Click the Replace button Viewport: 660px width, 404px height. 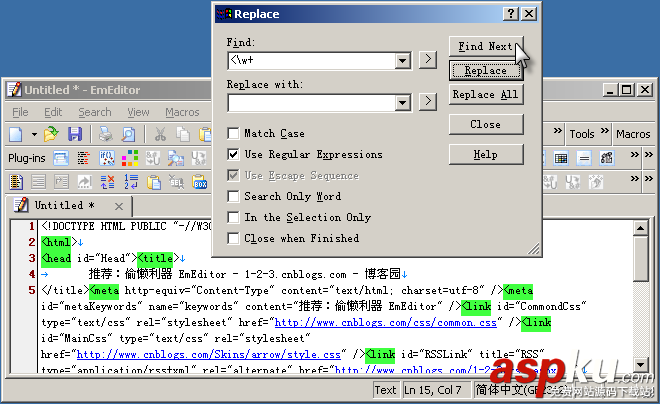(486, 71)
